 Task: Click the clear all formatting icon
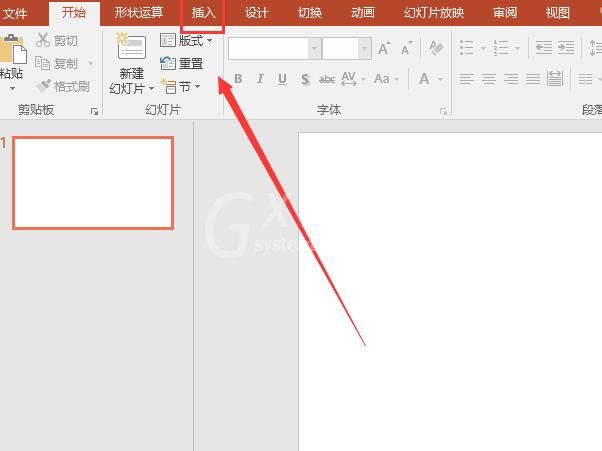436,48
